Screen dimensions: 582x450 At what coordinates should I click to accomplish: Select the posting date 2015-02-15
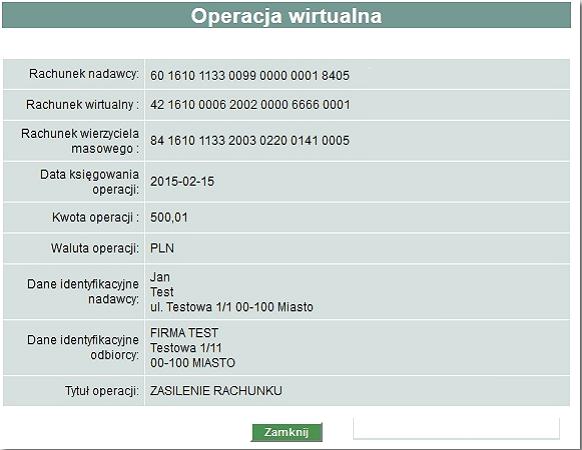(x=182, y=182)
